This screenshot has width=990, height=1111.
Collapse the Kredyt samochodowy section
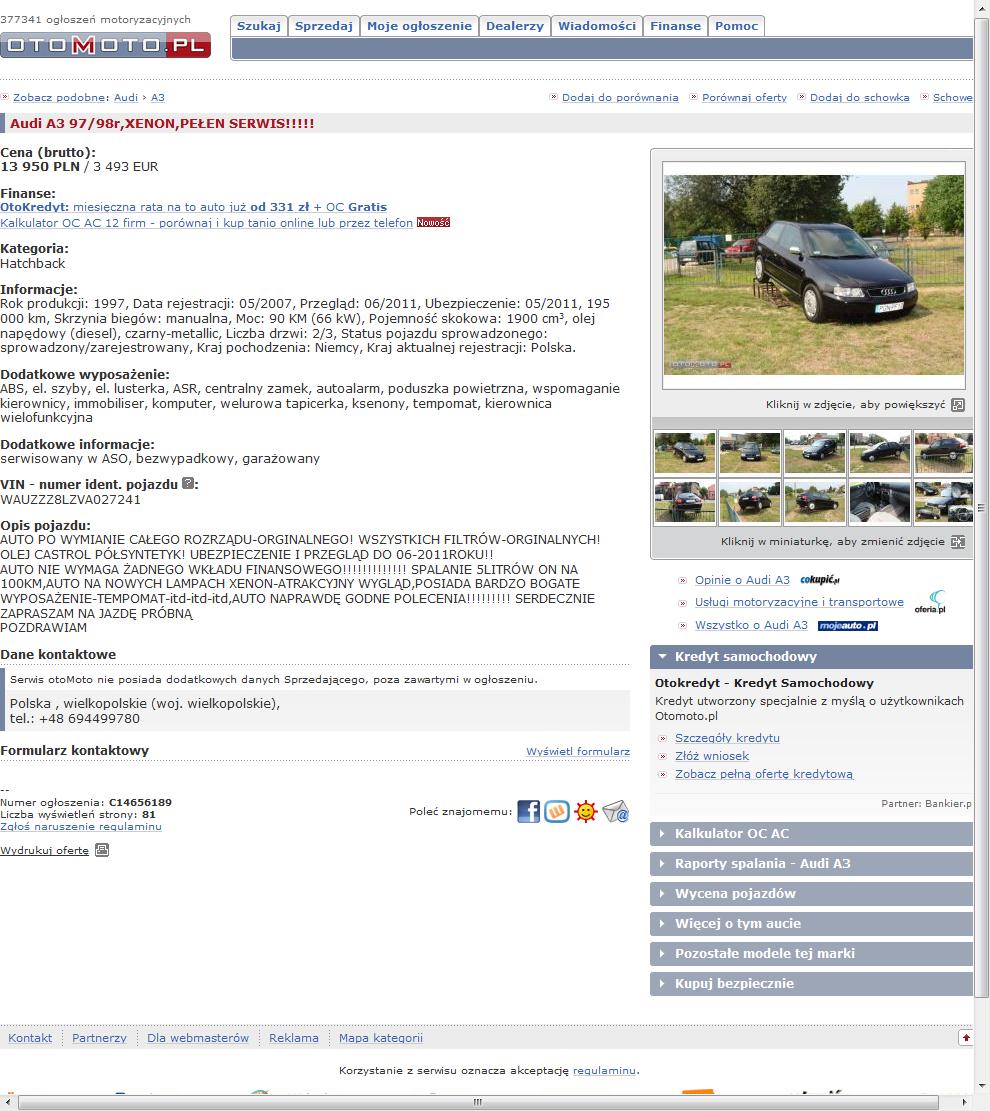811,657
